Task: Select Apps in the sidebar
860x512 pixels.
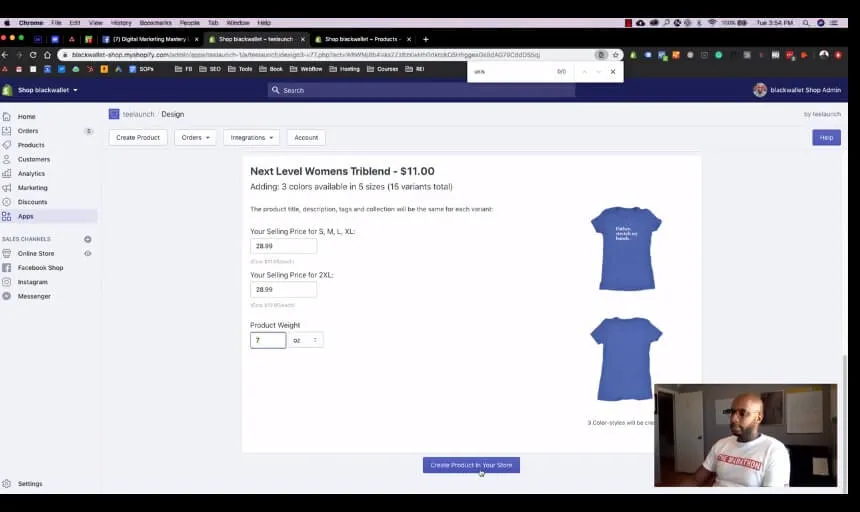Action: point(25,216)
